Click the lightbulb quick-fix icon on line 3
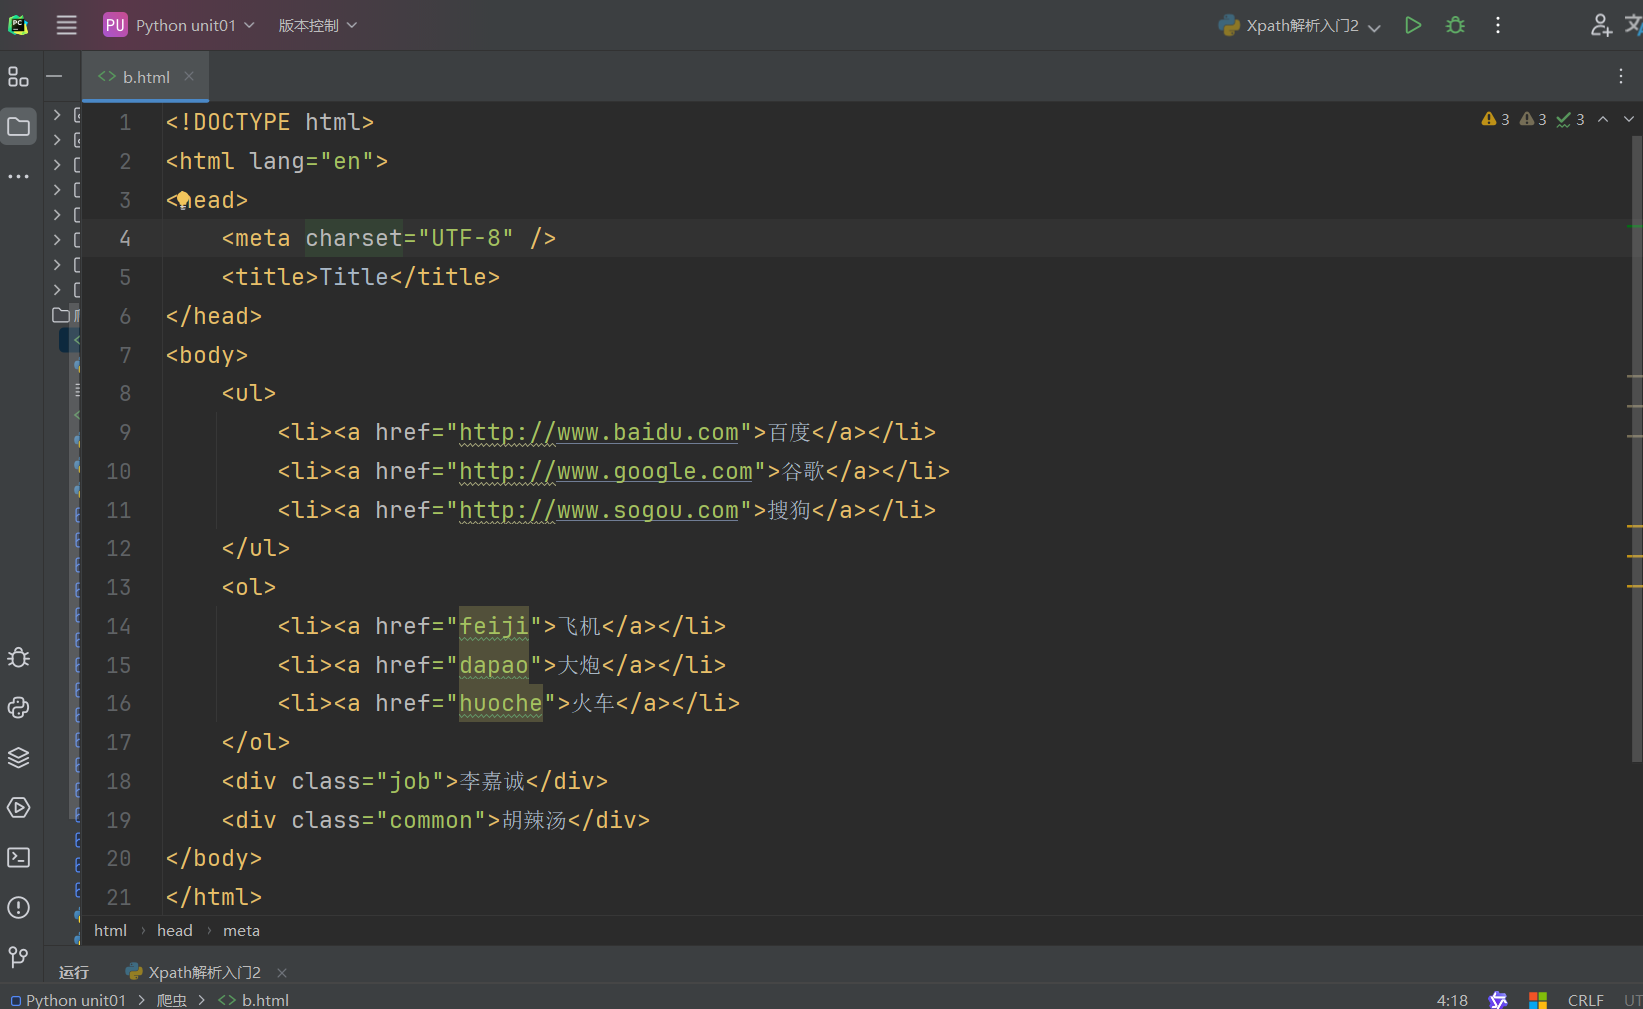 coord(183,200)
